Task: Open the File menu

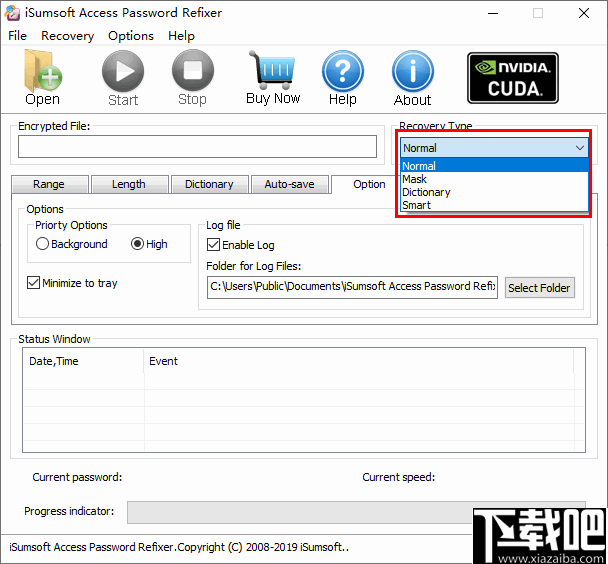Action: 17,36
